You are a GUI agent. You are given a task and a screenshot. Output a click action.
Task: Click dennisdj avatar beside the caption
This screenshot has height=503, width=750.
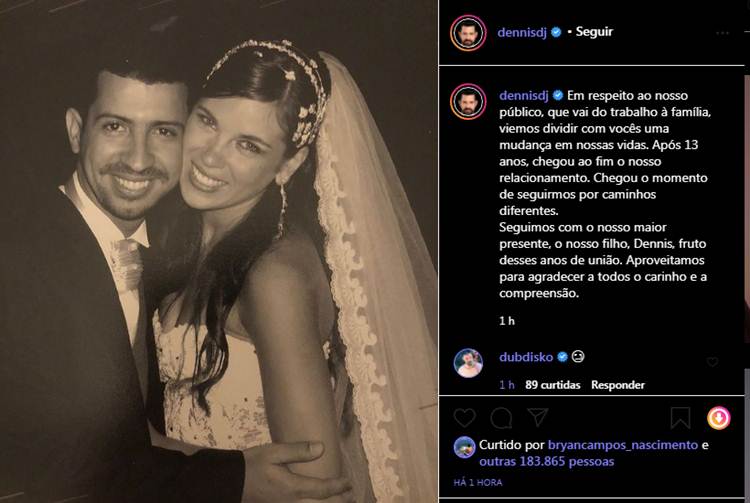(x=468, y=101)
